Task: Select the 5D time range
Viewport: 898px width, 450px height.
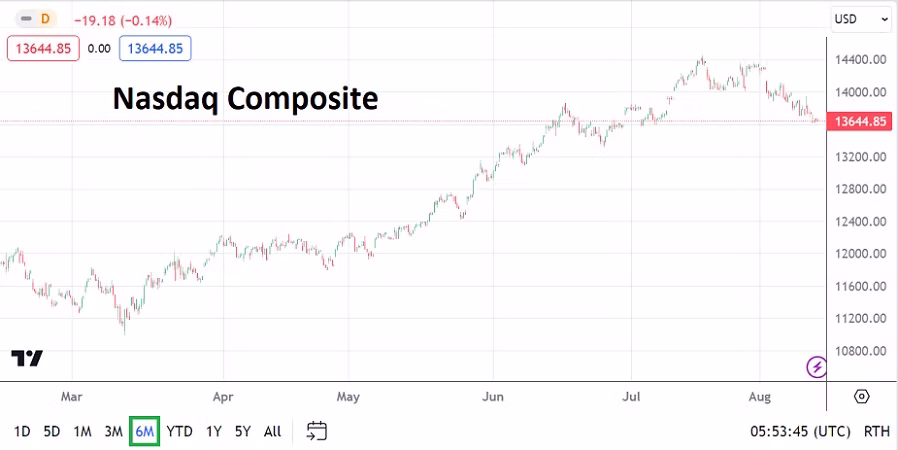Action: click(x=52, y=432)
